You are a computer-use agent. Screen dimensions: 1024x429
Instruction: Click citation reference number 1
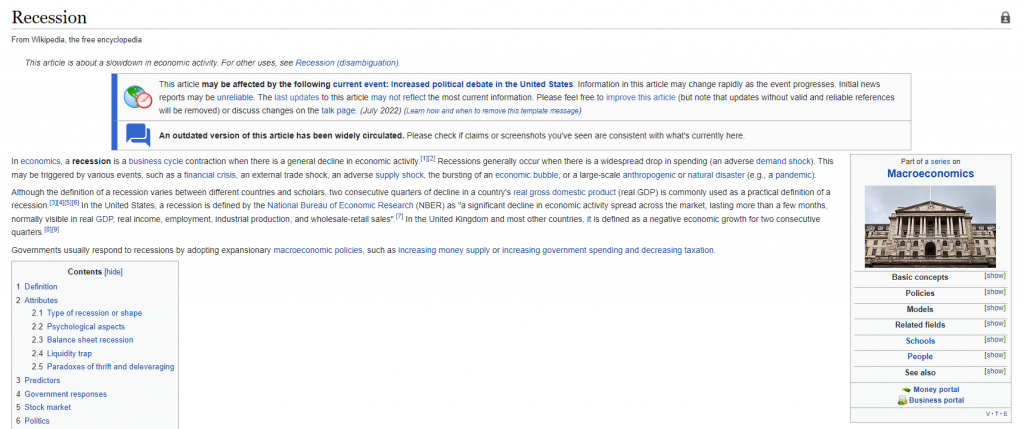(x=424, y=158)
